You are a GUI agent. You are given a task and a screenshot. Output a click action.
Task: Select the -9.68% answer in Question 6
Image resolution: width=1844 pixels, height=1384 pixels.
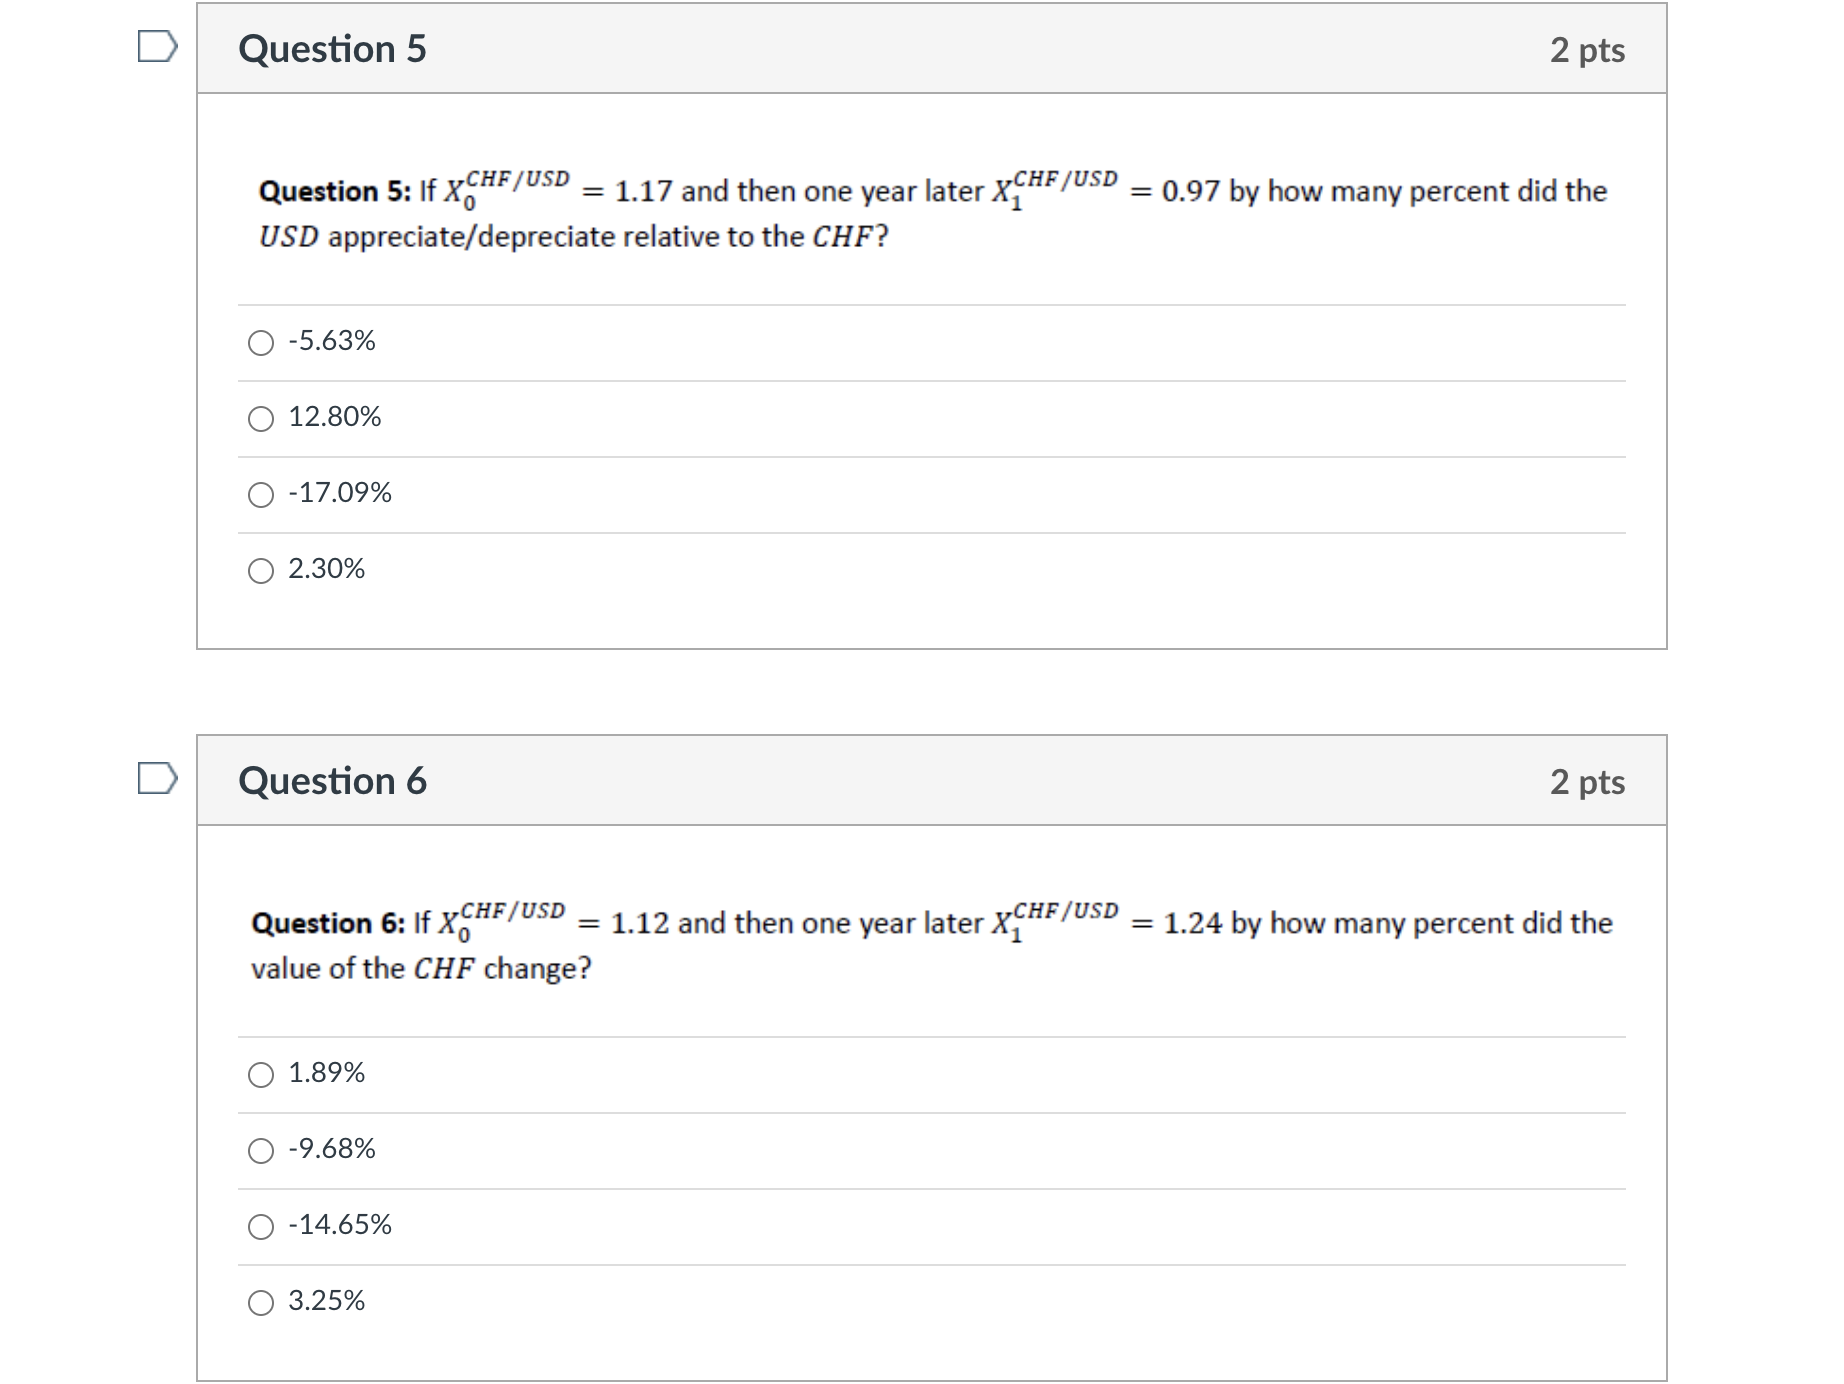[260, 1150]
